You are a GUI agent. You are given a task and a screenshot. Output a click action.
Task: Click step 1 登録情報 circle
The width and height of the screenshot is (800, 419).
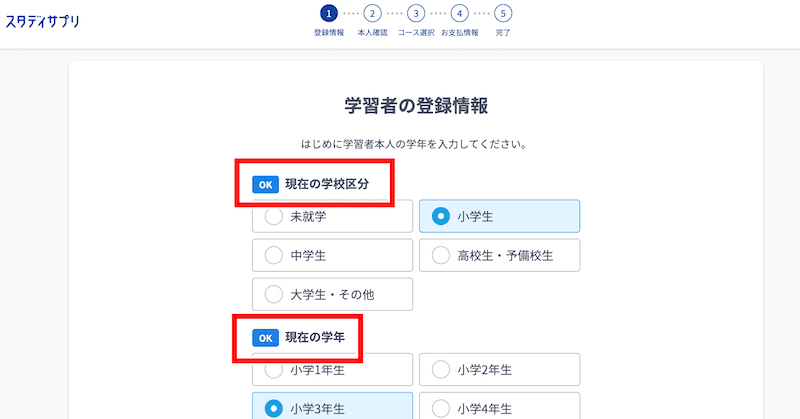coord(329,14)
